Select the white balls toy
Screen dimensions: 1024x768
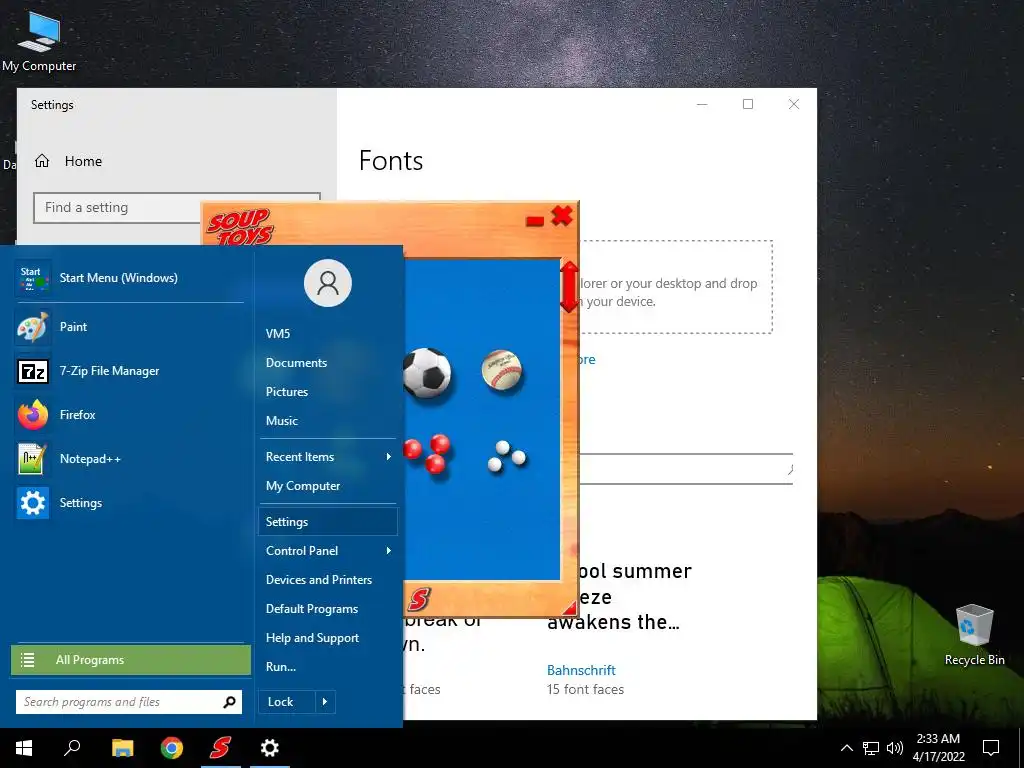507,456
